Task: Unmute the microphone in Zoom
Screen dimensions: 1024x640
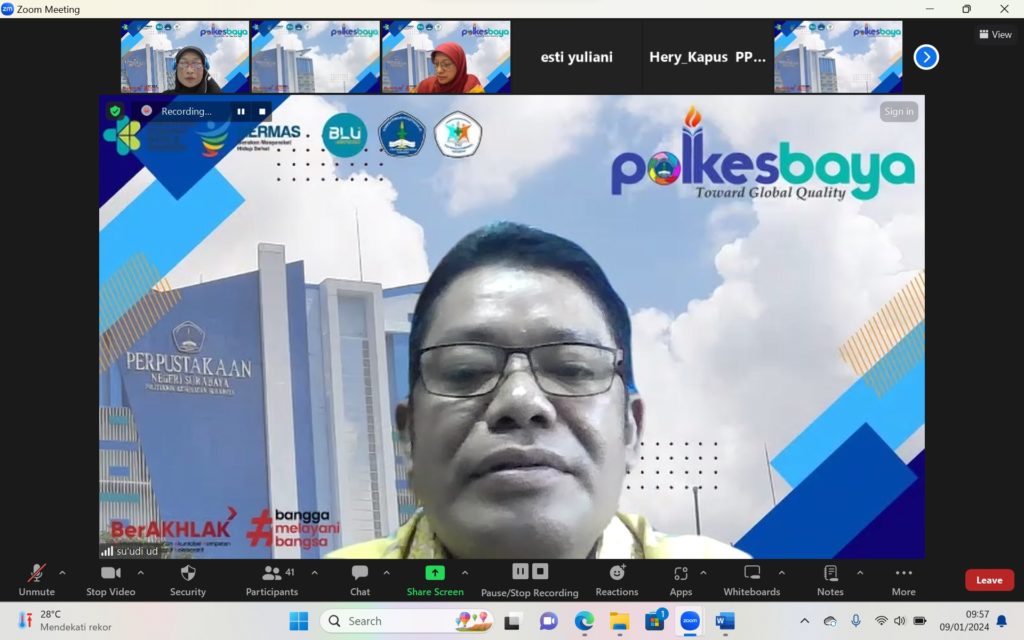Action: pyautogui.click(x=37, y=580)
